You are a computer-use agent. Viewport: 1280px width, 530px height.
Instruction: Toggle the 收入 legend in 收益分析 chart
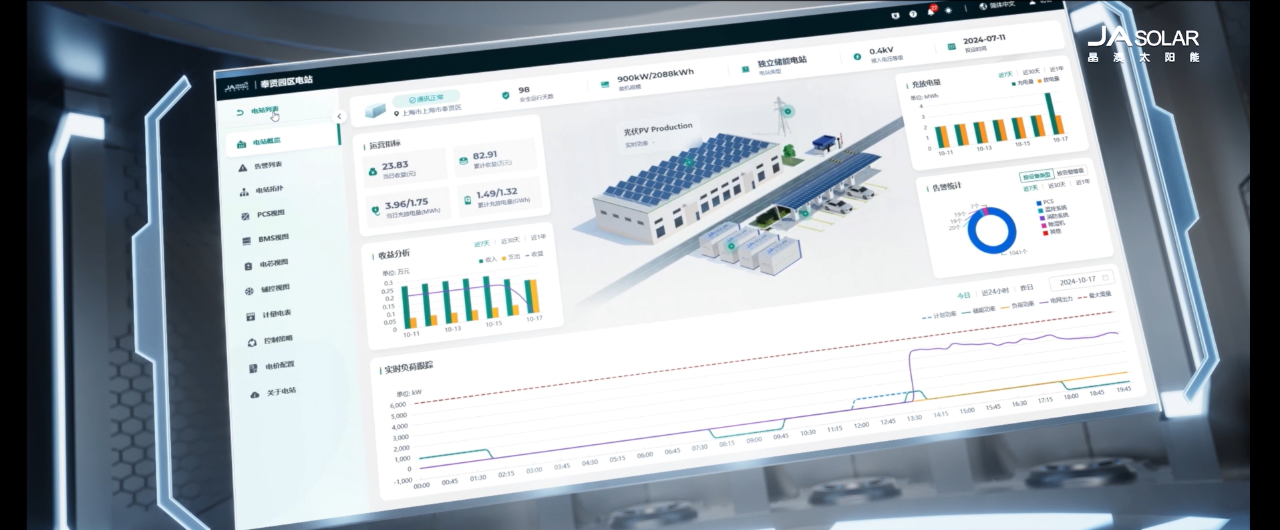click(487, 260)
